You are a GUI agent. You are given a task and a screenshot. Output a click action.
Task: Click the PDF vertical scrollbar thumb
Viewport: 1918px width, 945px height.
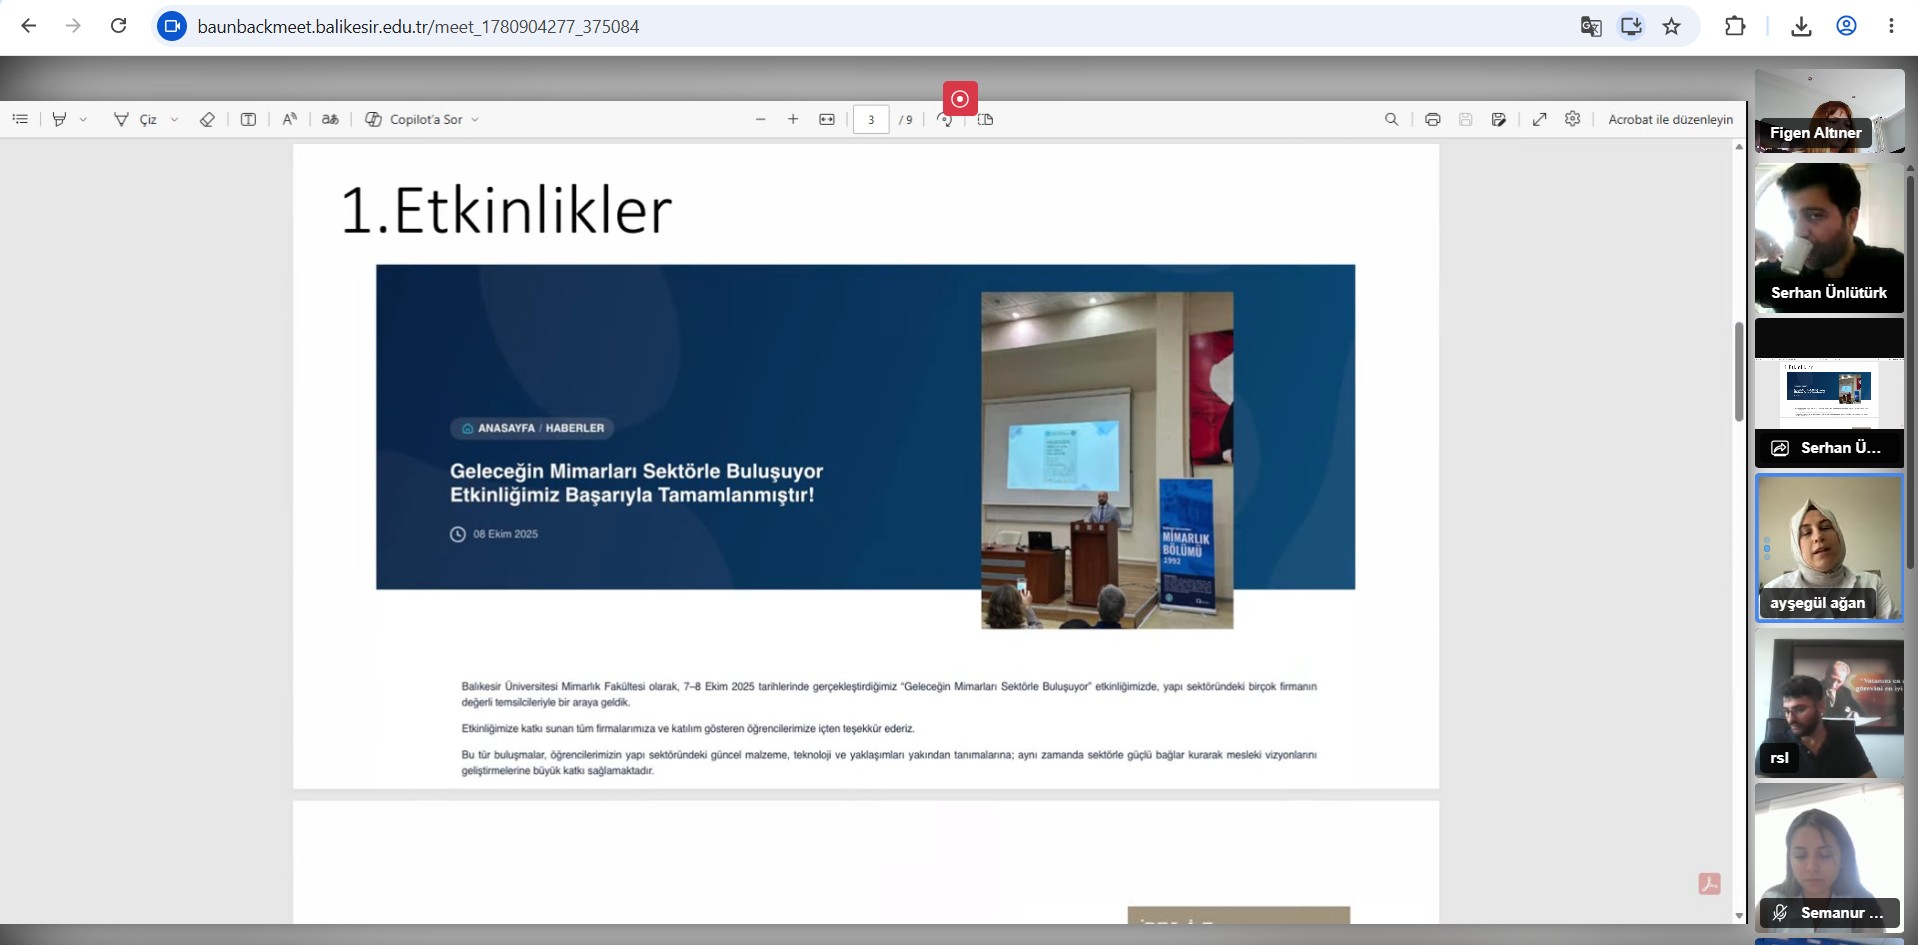coord(1739,371)
